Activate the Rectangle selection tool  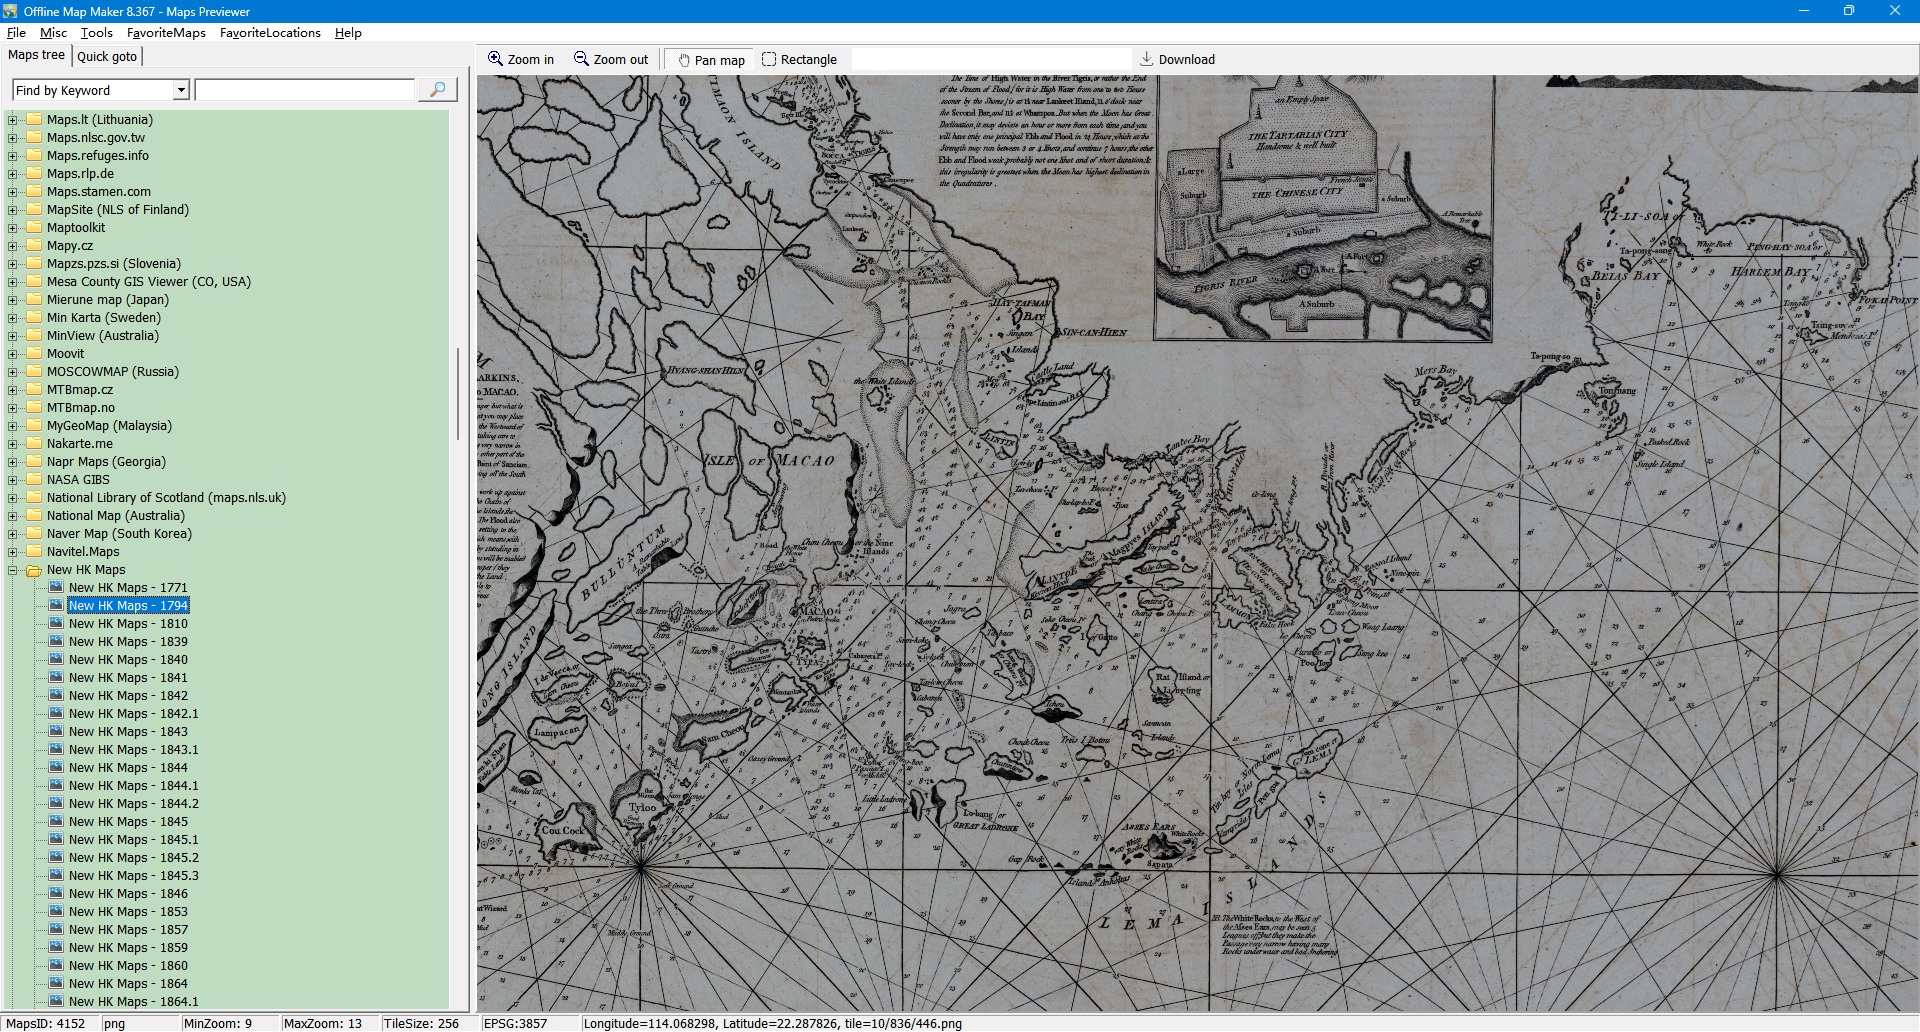(x=769, y=59)
